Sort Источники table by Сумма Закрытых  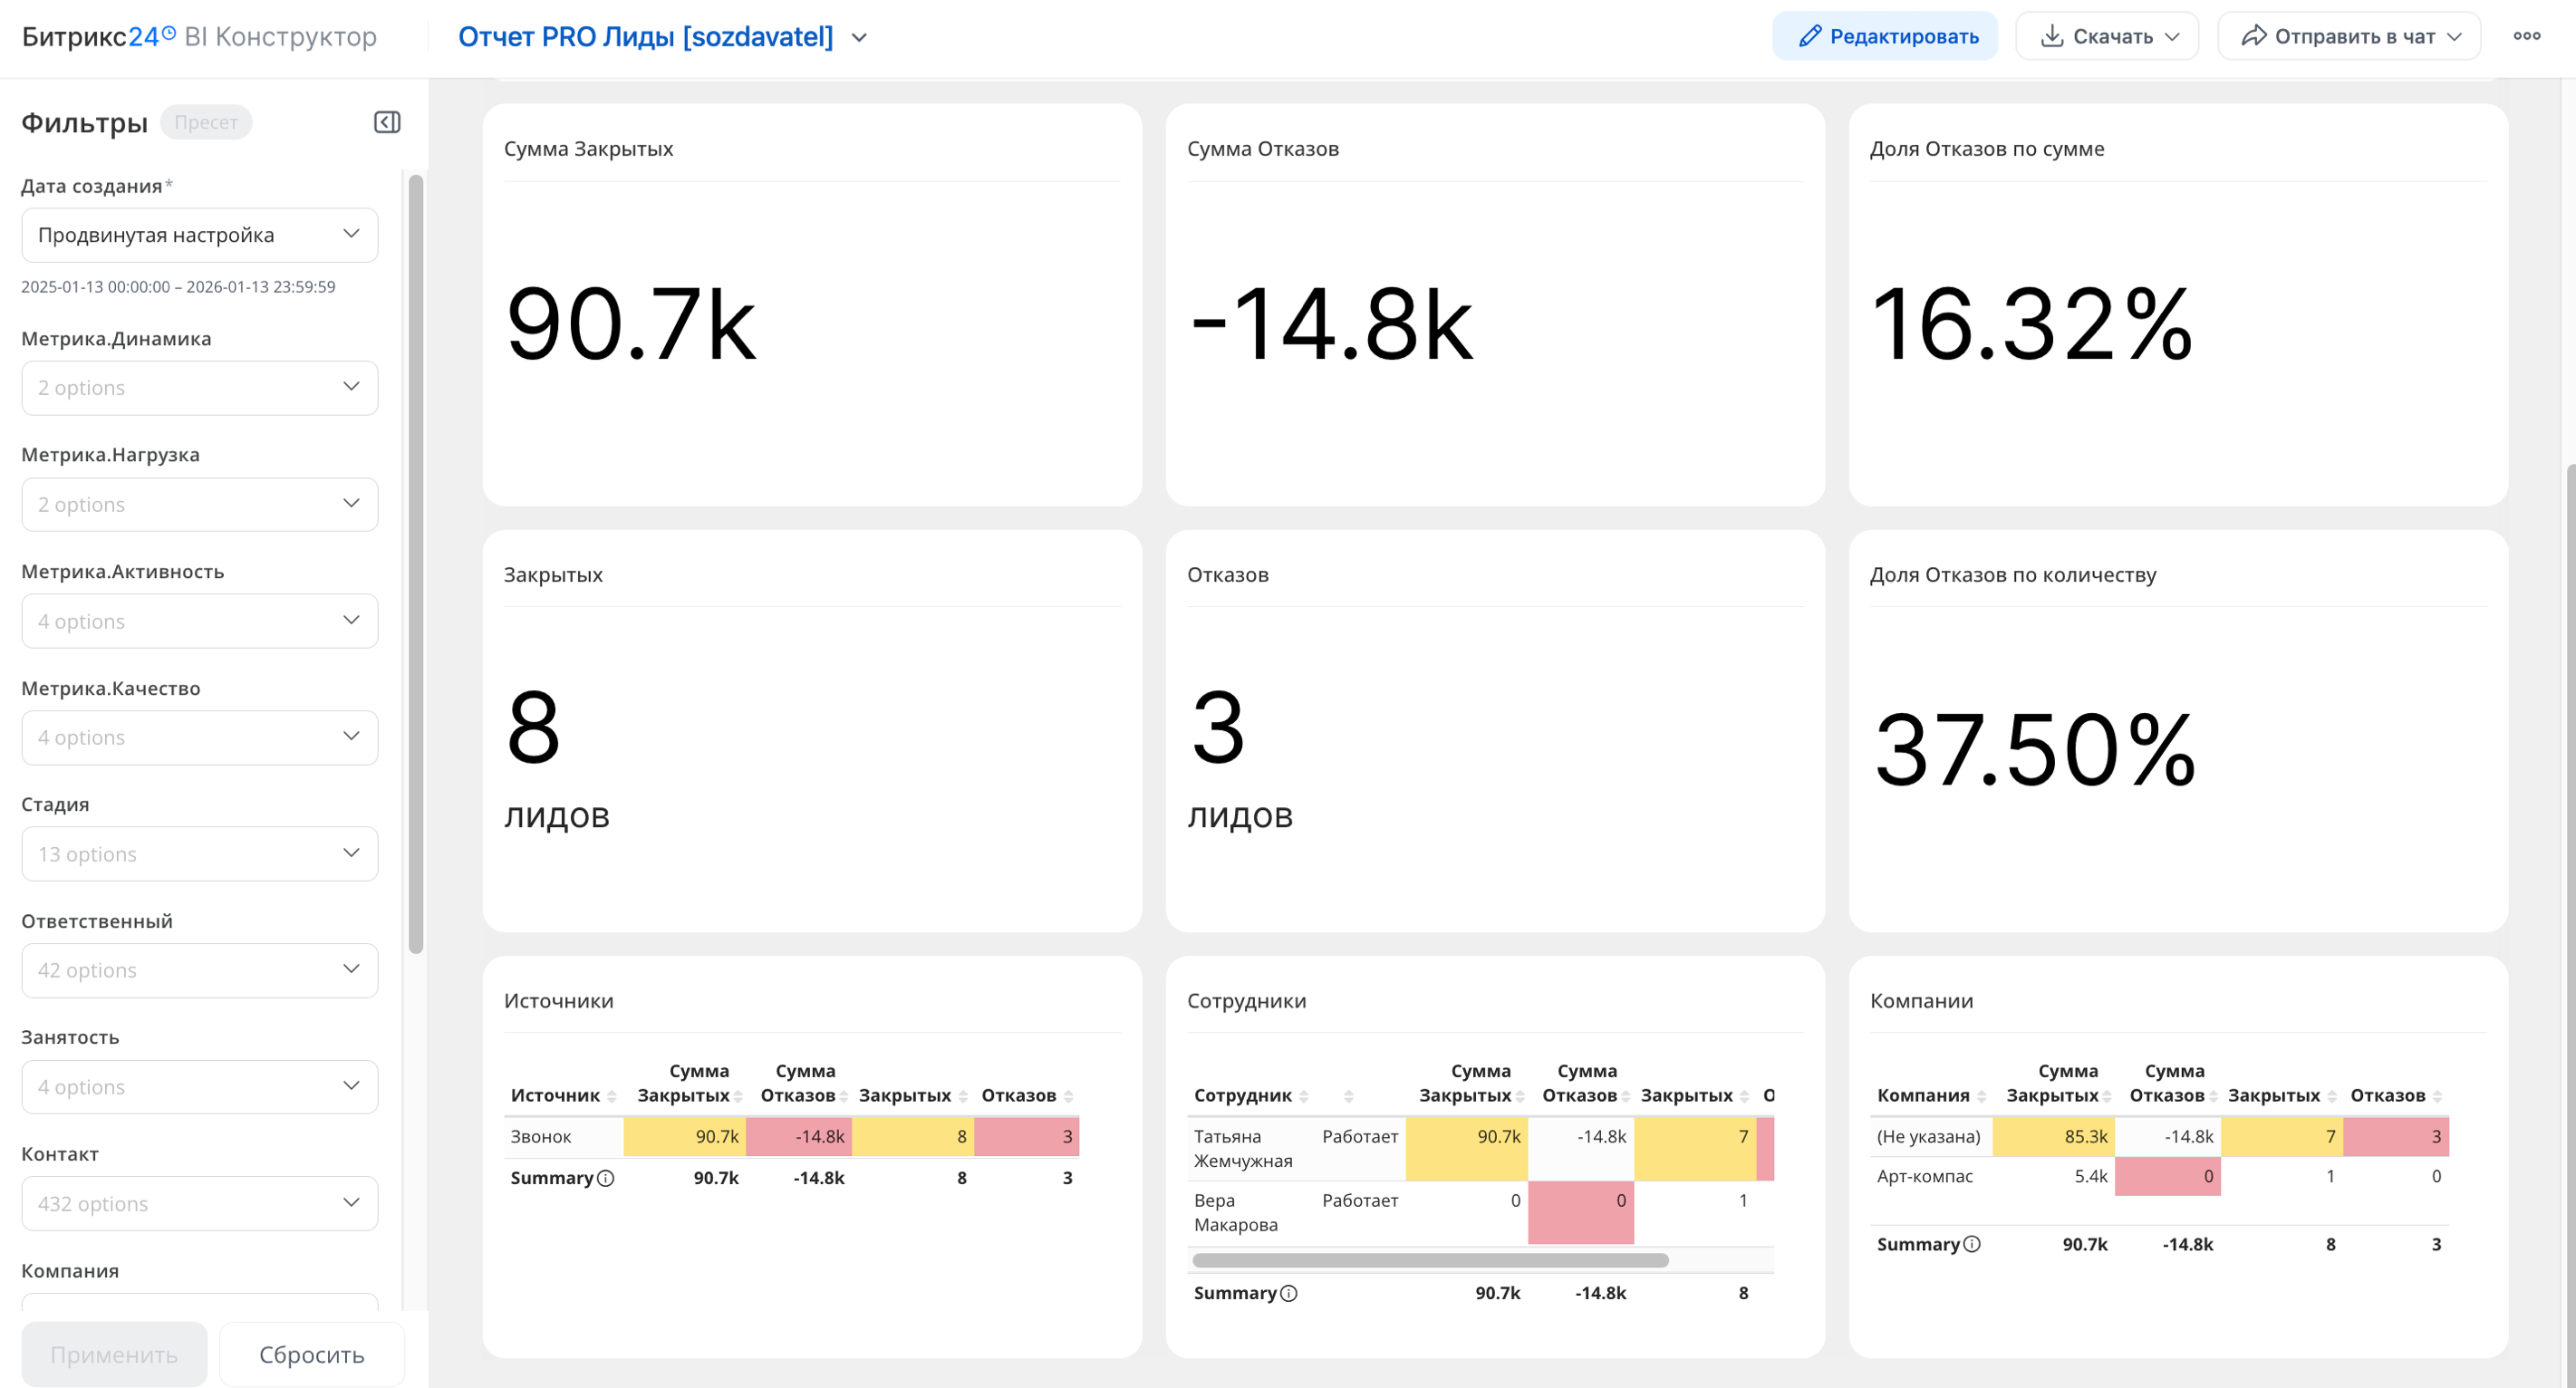[x=738, y=1096]
